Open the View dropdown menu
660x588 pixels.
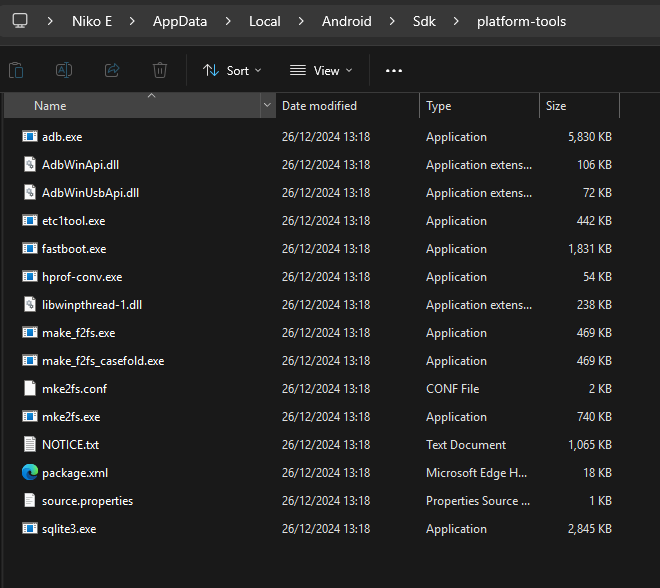pos(321,71)
